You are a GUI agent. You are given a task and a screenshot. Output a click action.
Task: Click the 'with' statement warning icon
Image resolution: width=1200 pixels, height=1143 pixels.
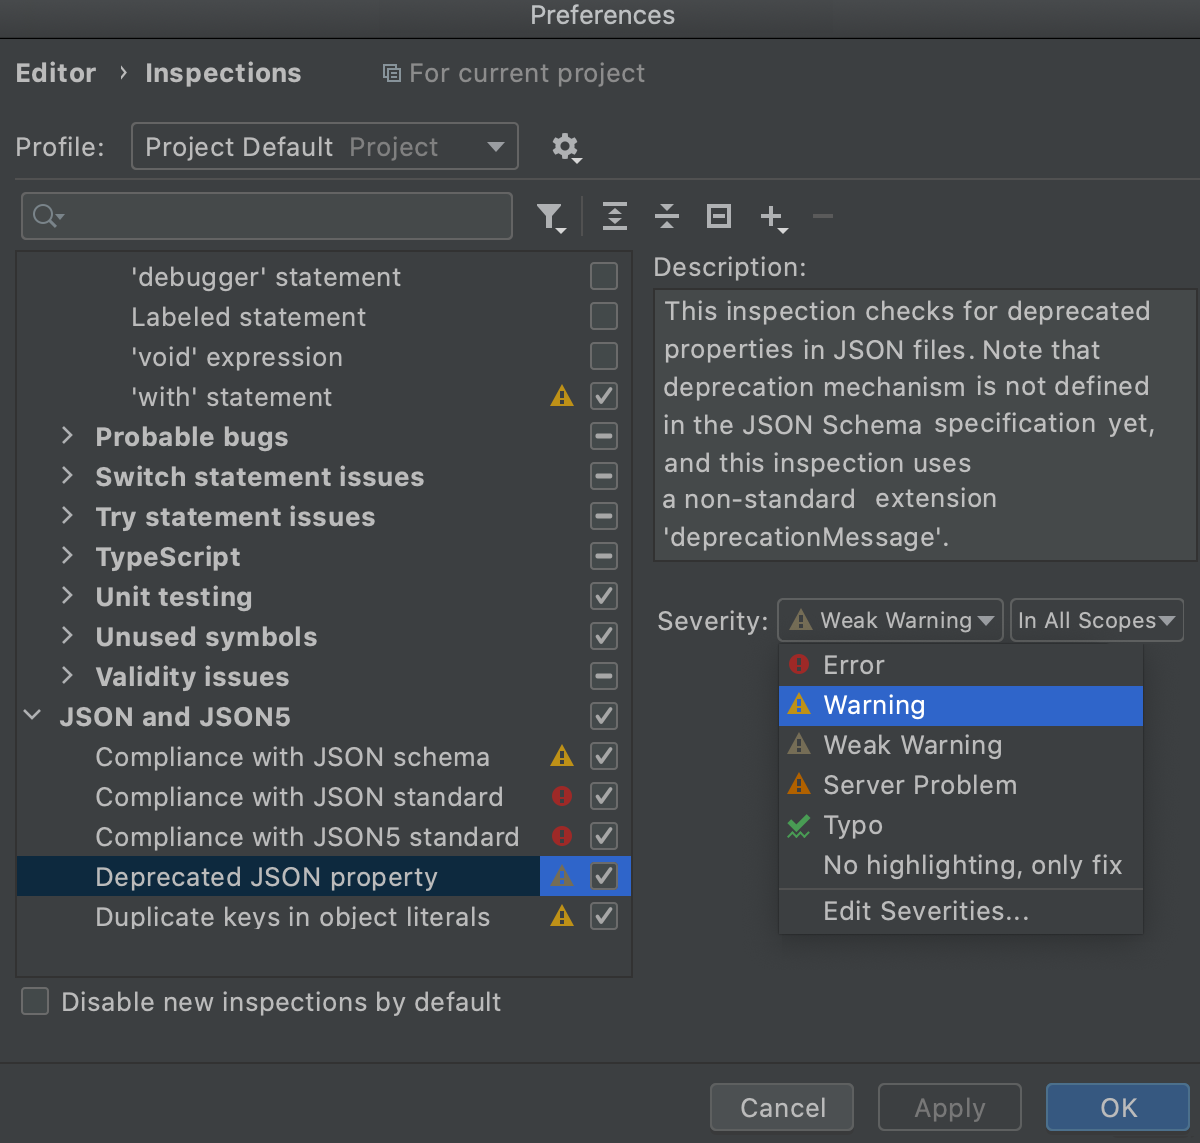[562, 397]
